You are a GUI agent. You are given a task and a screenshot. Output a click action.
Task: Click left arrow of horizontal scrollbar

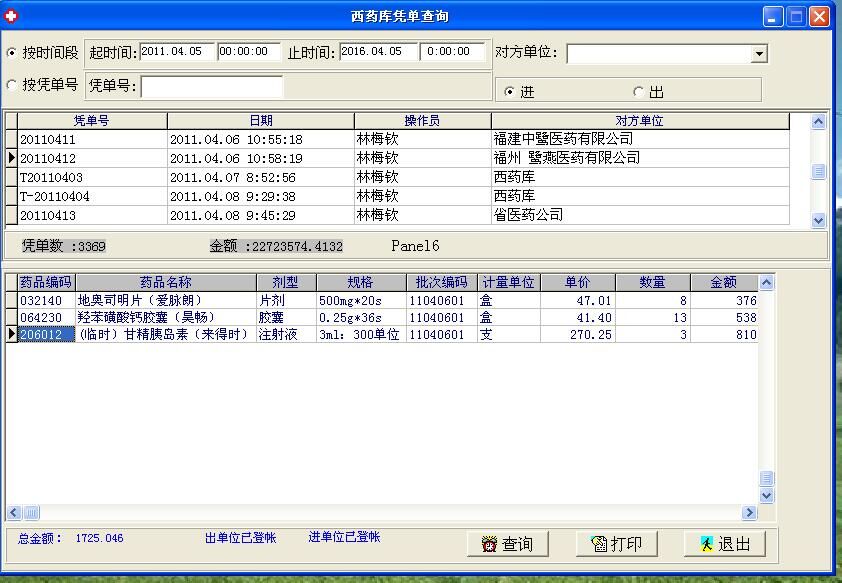(14, 513)
